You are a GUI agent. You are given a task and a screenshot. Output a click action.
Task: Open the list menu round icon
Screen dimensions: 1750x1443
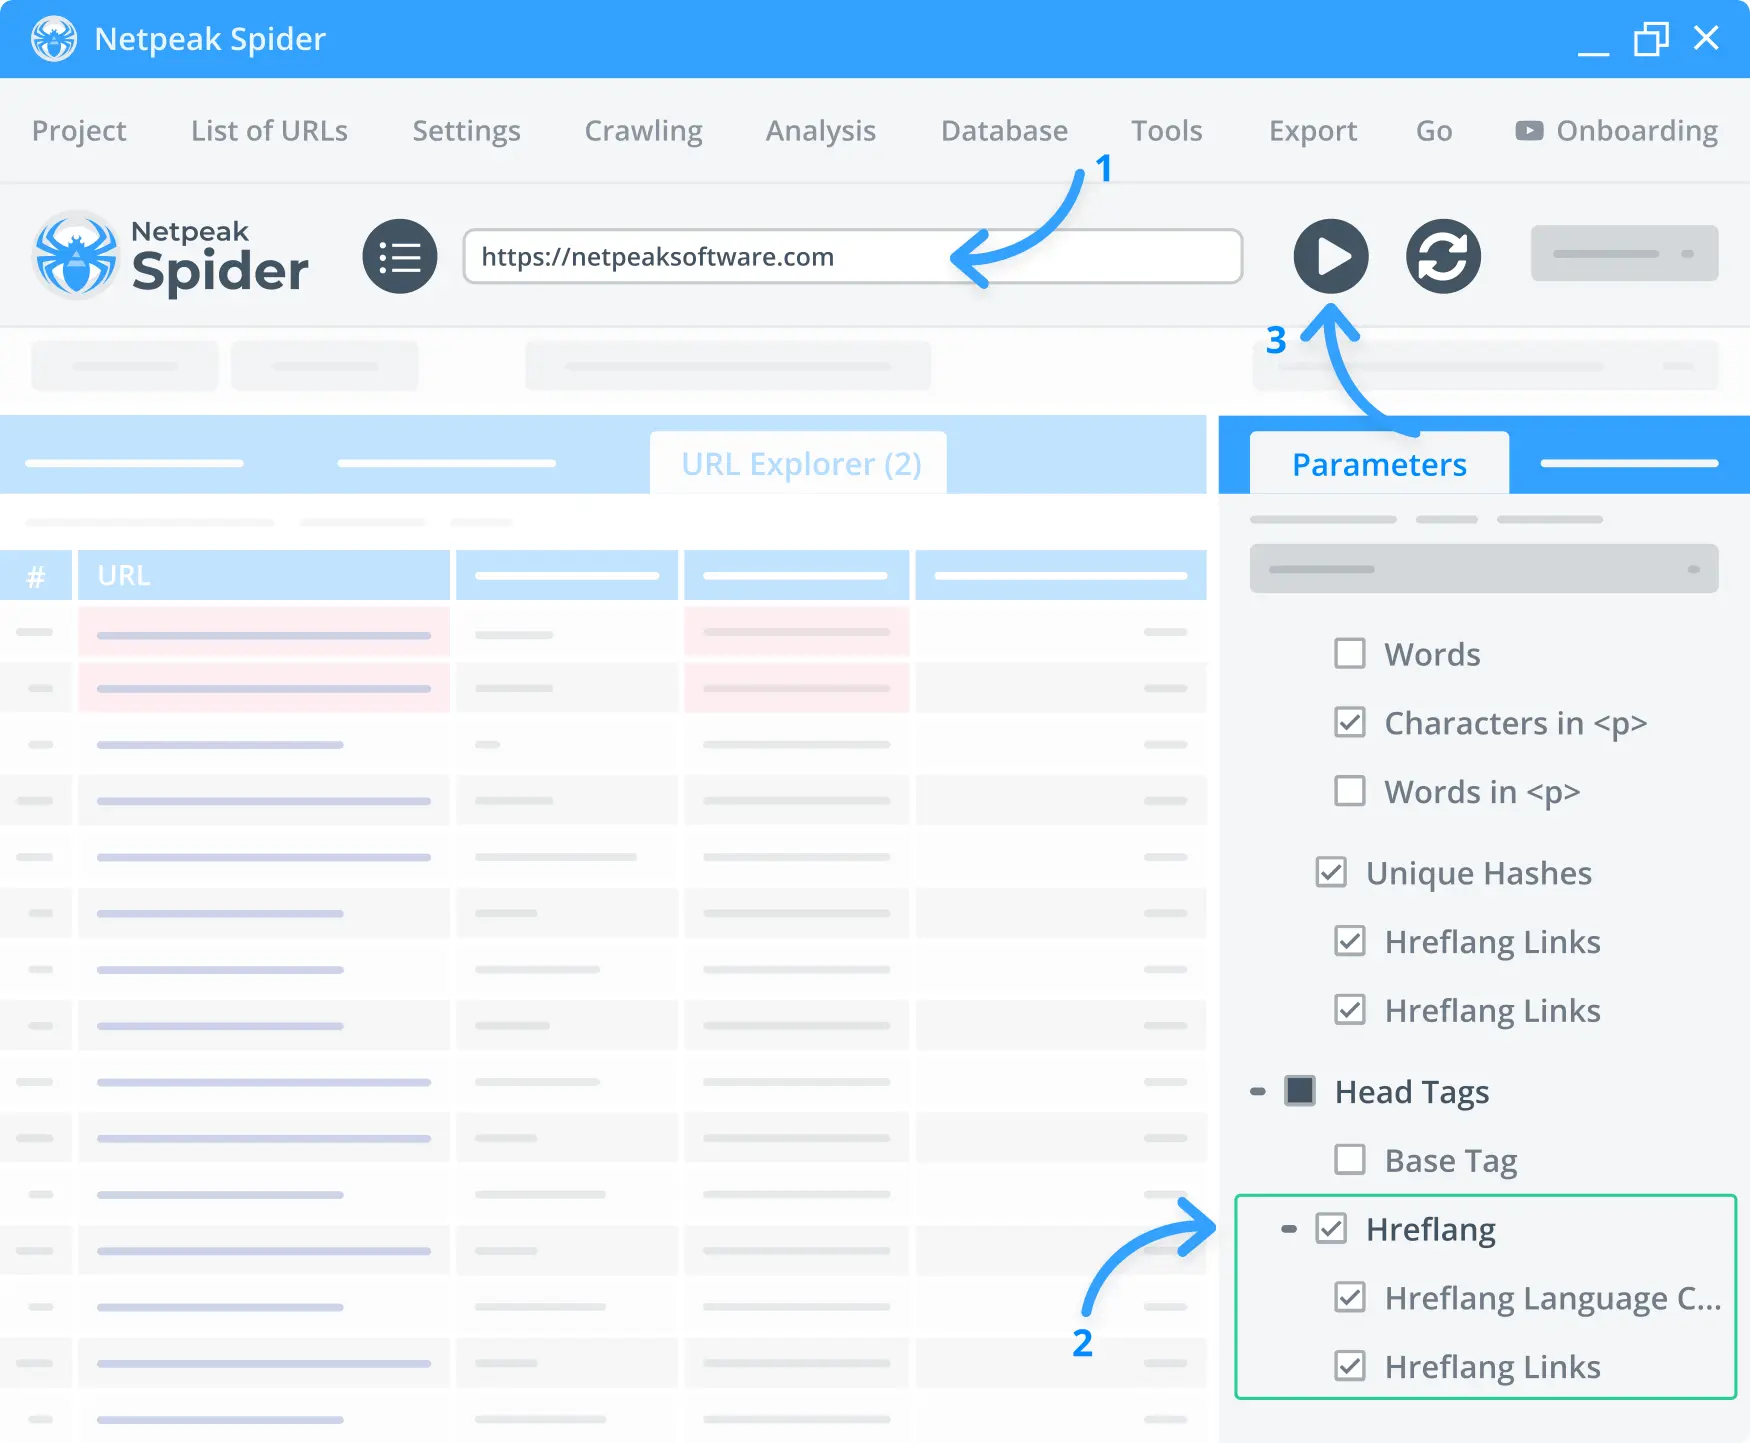click(400, 256)
